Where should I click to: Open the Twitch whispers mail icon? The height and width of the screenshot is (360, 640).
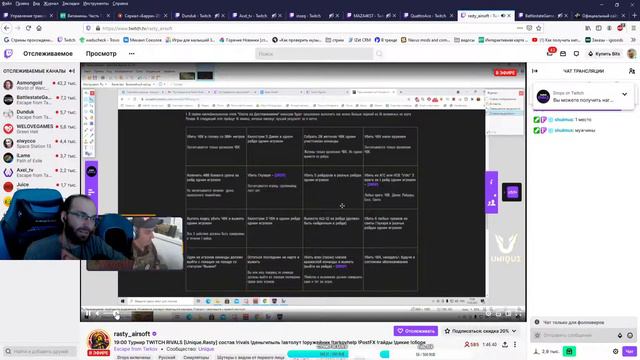pos(563,53)
